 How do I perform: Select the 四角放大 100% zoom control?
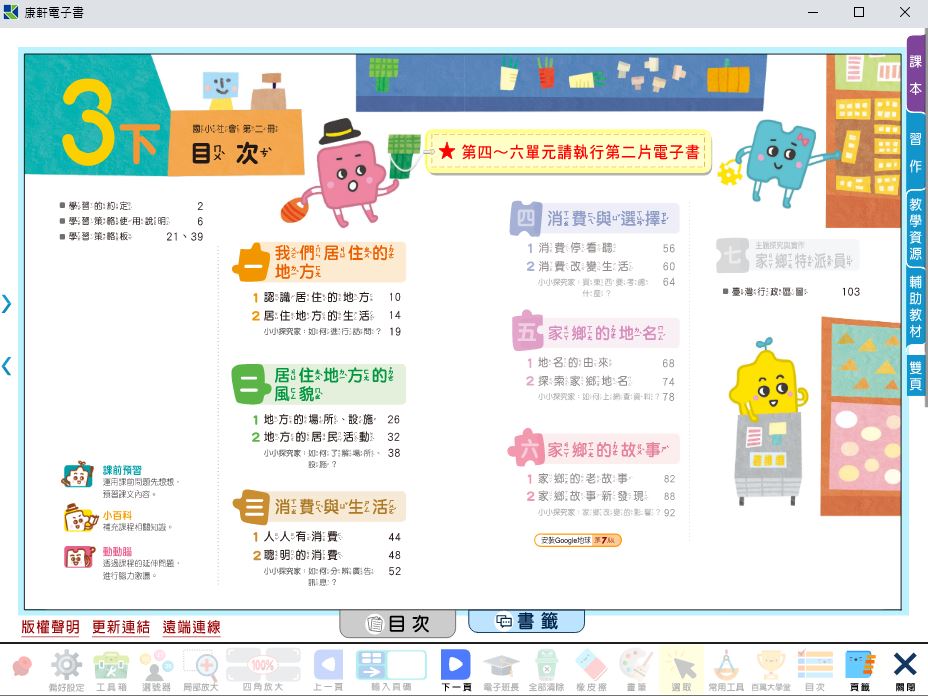click(x=263, y=670)
